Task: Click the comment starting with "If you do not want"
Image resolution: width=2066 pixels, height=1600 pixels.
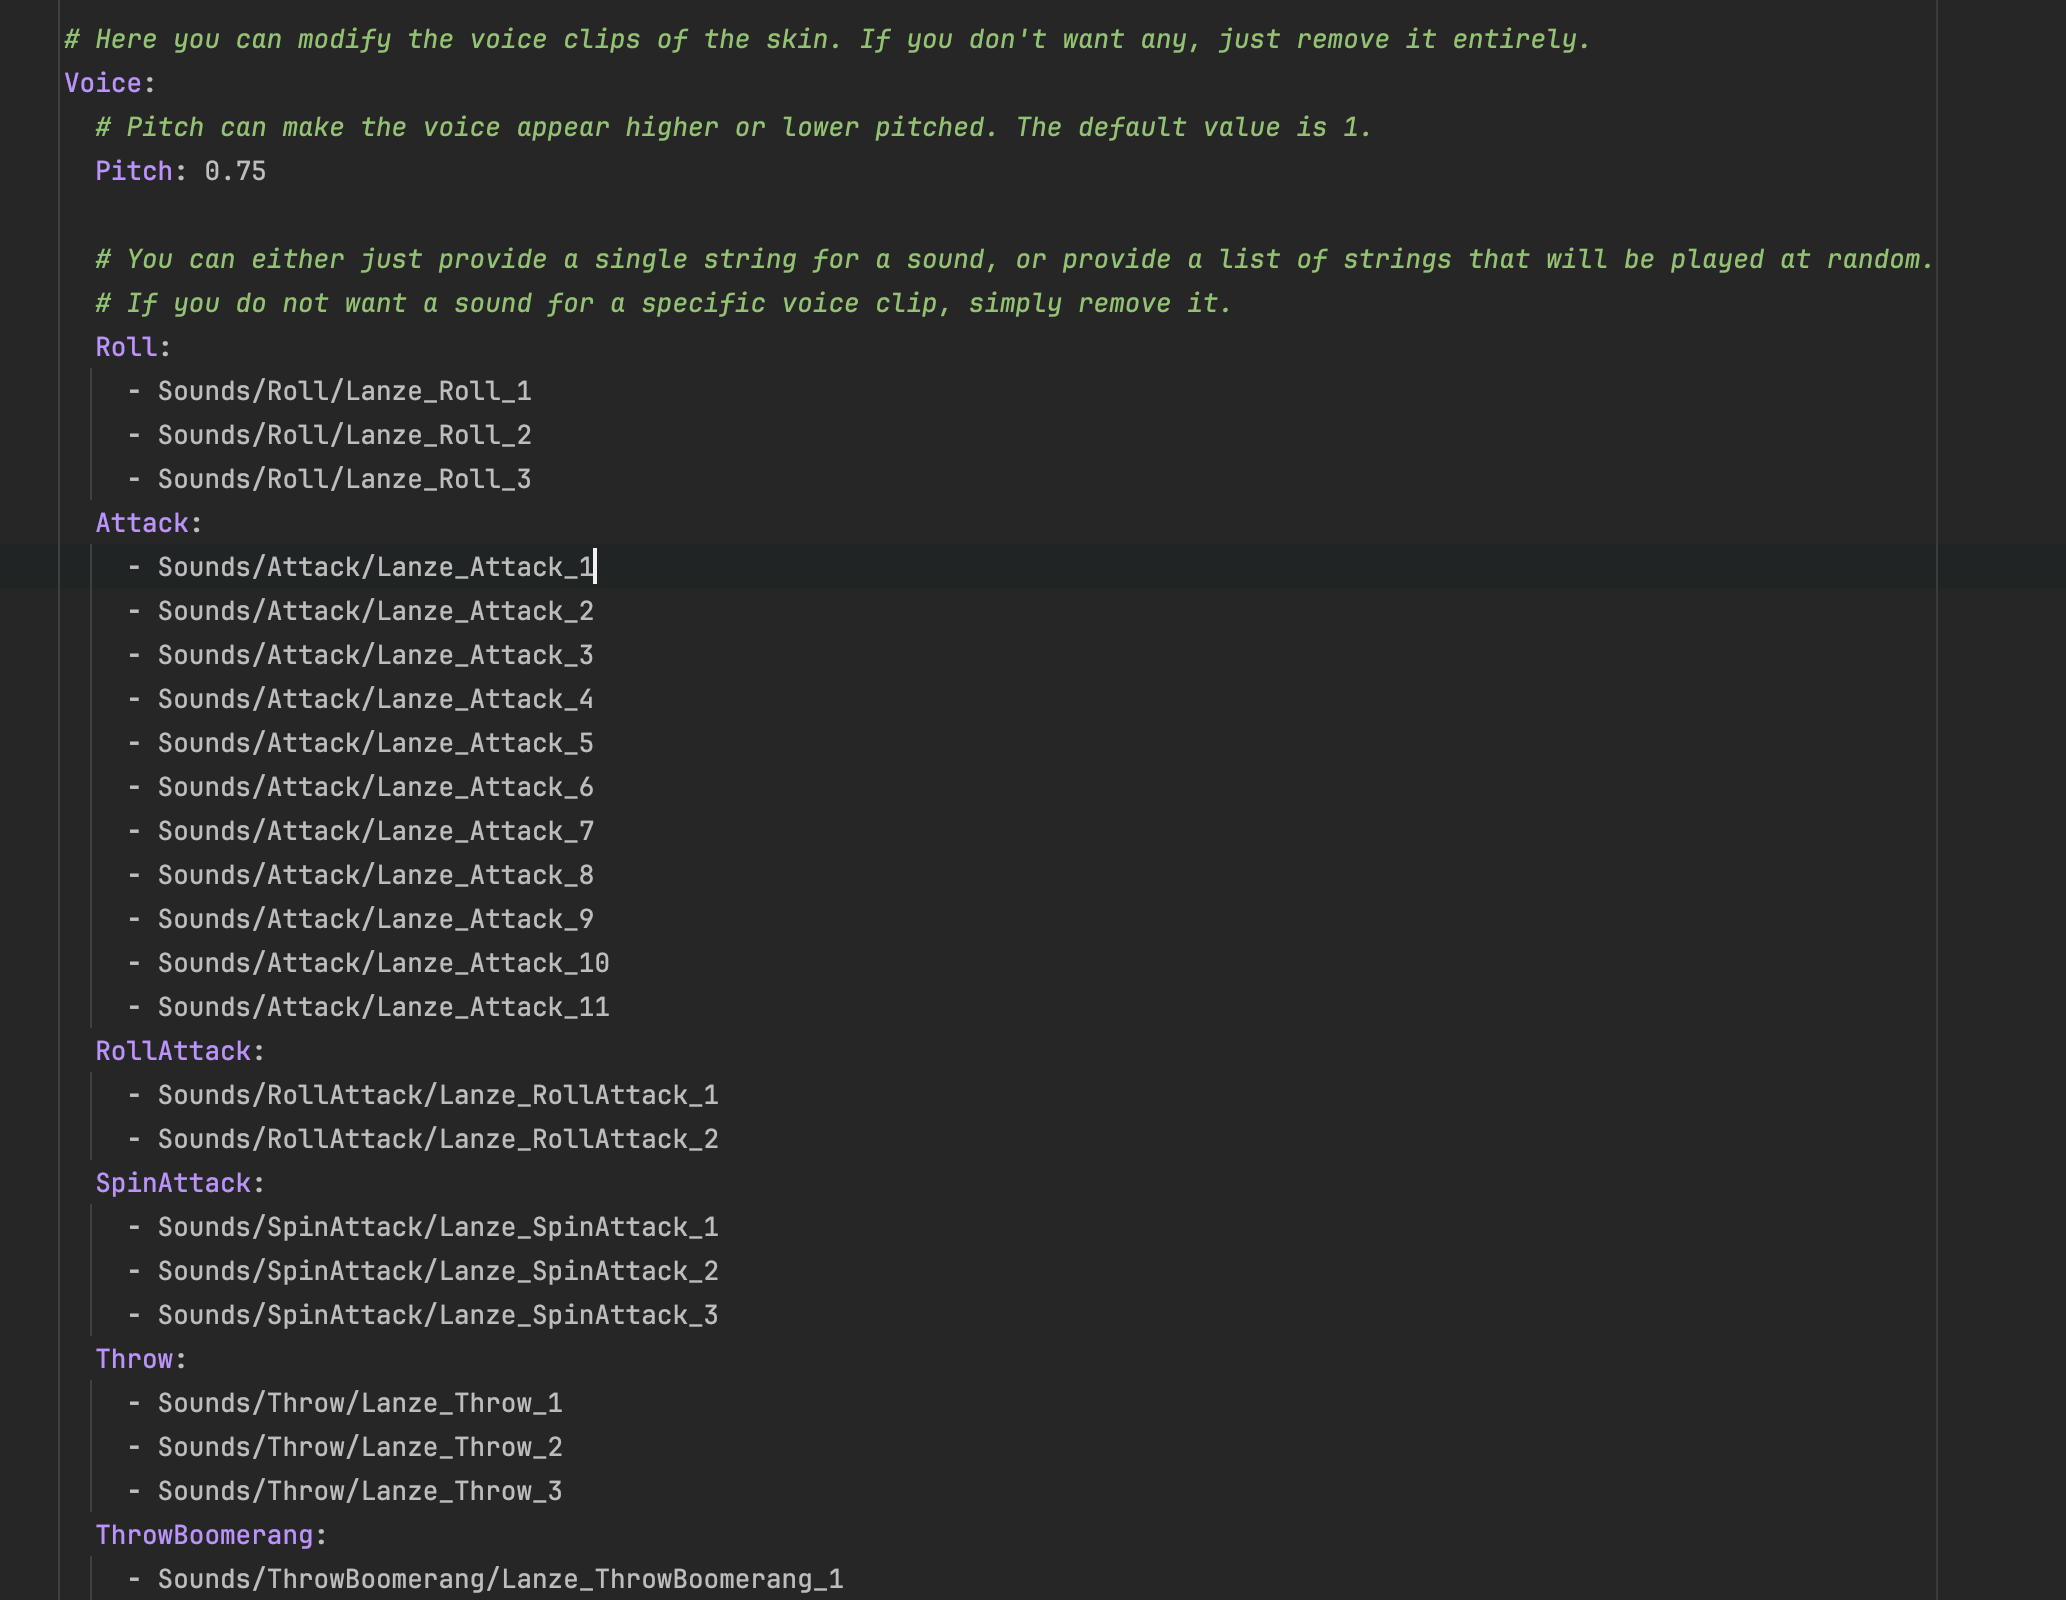Action: pos(663,303)
